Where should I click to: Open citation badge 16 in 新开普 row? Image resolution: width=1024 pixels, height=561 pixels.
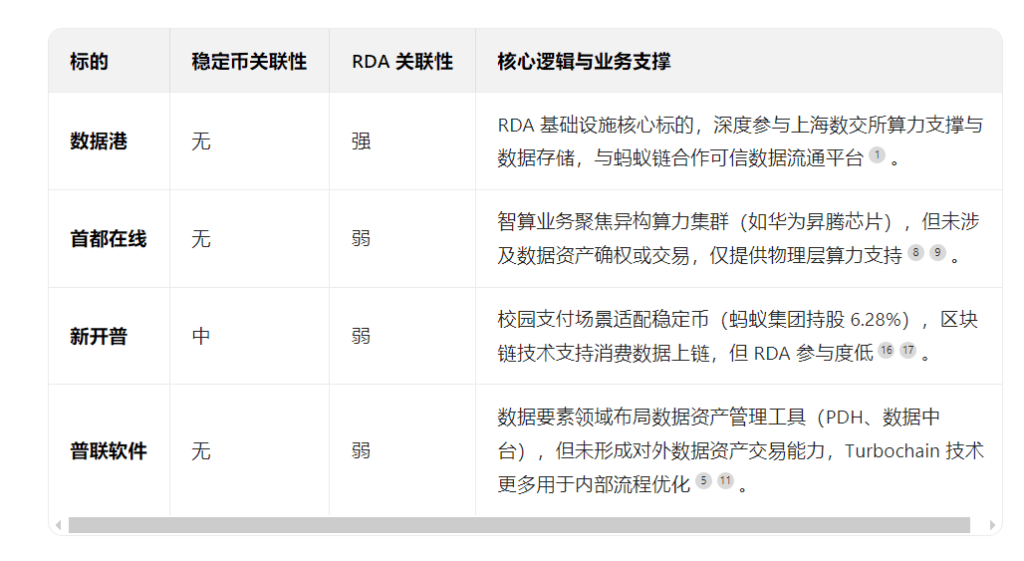tap(886, 350)
